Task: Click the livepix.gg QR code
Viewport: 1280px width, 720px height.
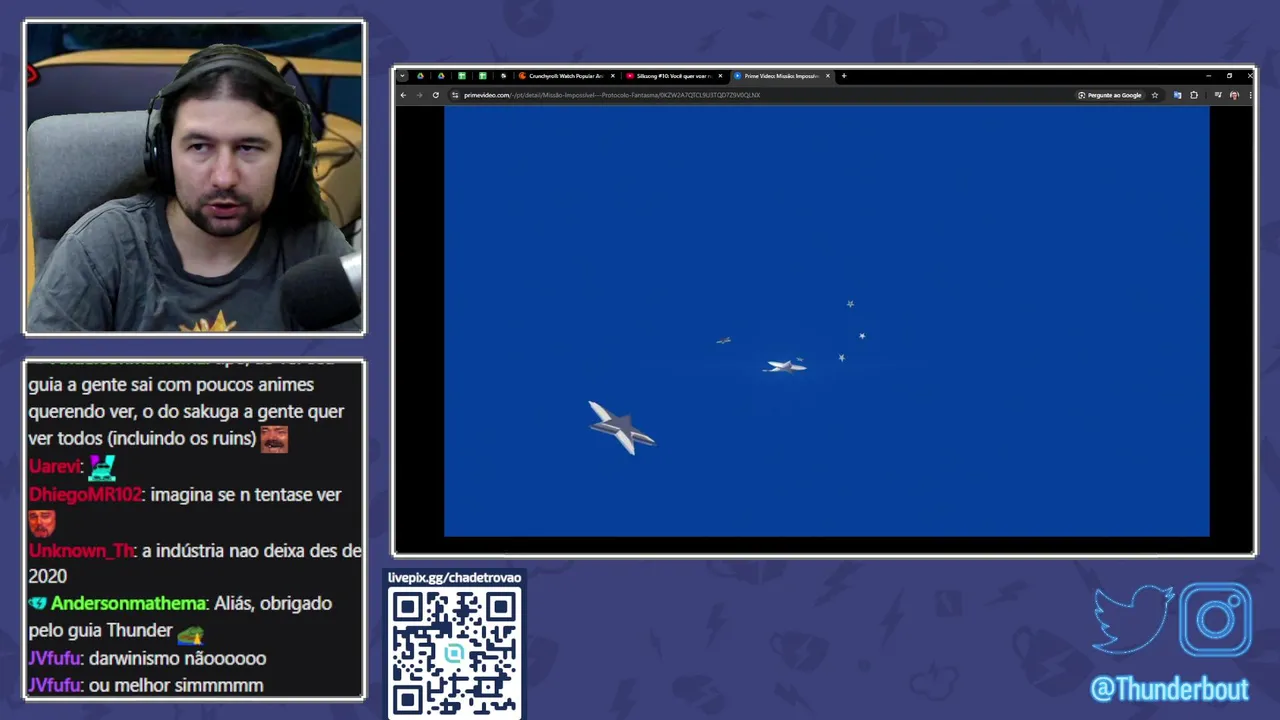Action: [454, 652]
